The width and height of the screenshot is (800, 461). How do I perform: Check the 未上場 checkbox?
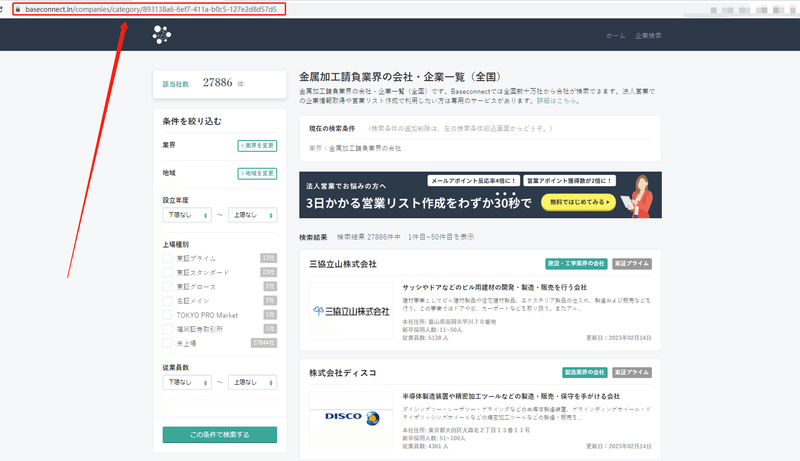pyautogui.click(x=167, y=343)
